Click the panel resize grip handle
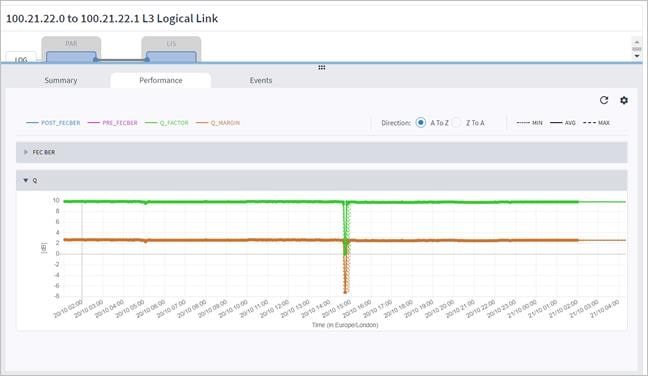Screen dimensions: 648x376 [x=322, y=67]
